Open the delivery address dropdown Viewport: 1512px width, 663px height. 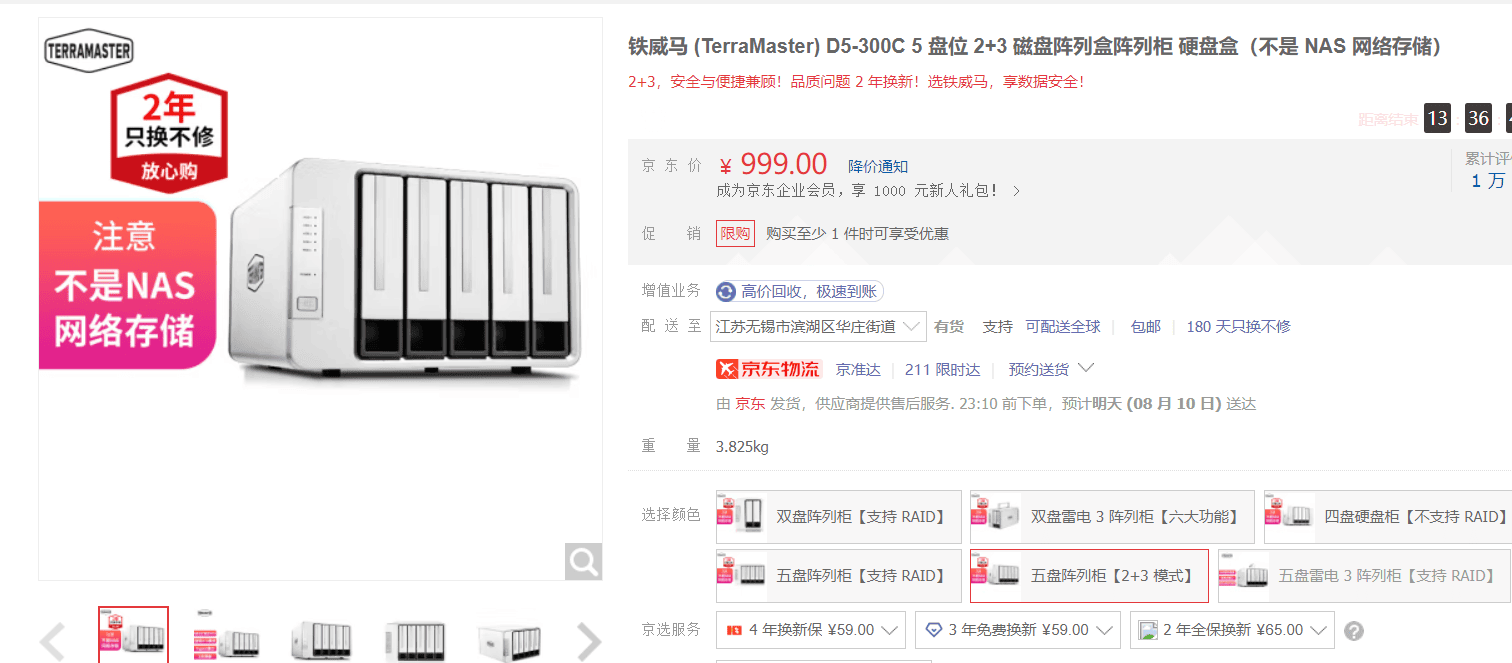(x=819, y=327)
